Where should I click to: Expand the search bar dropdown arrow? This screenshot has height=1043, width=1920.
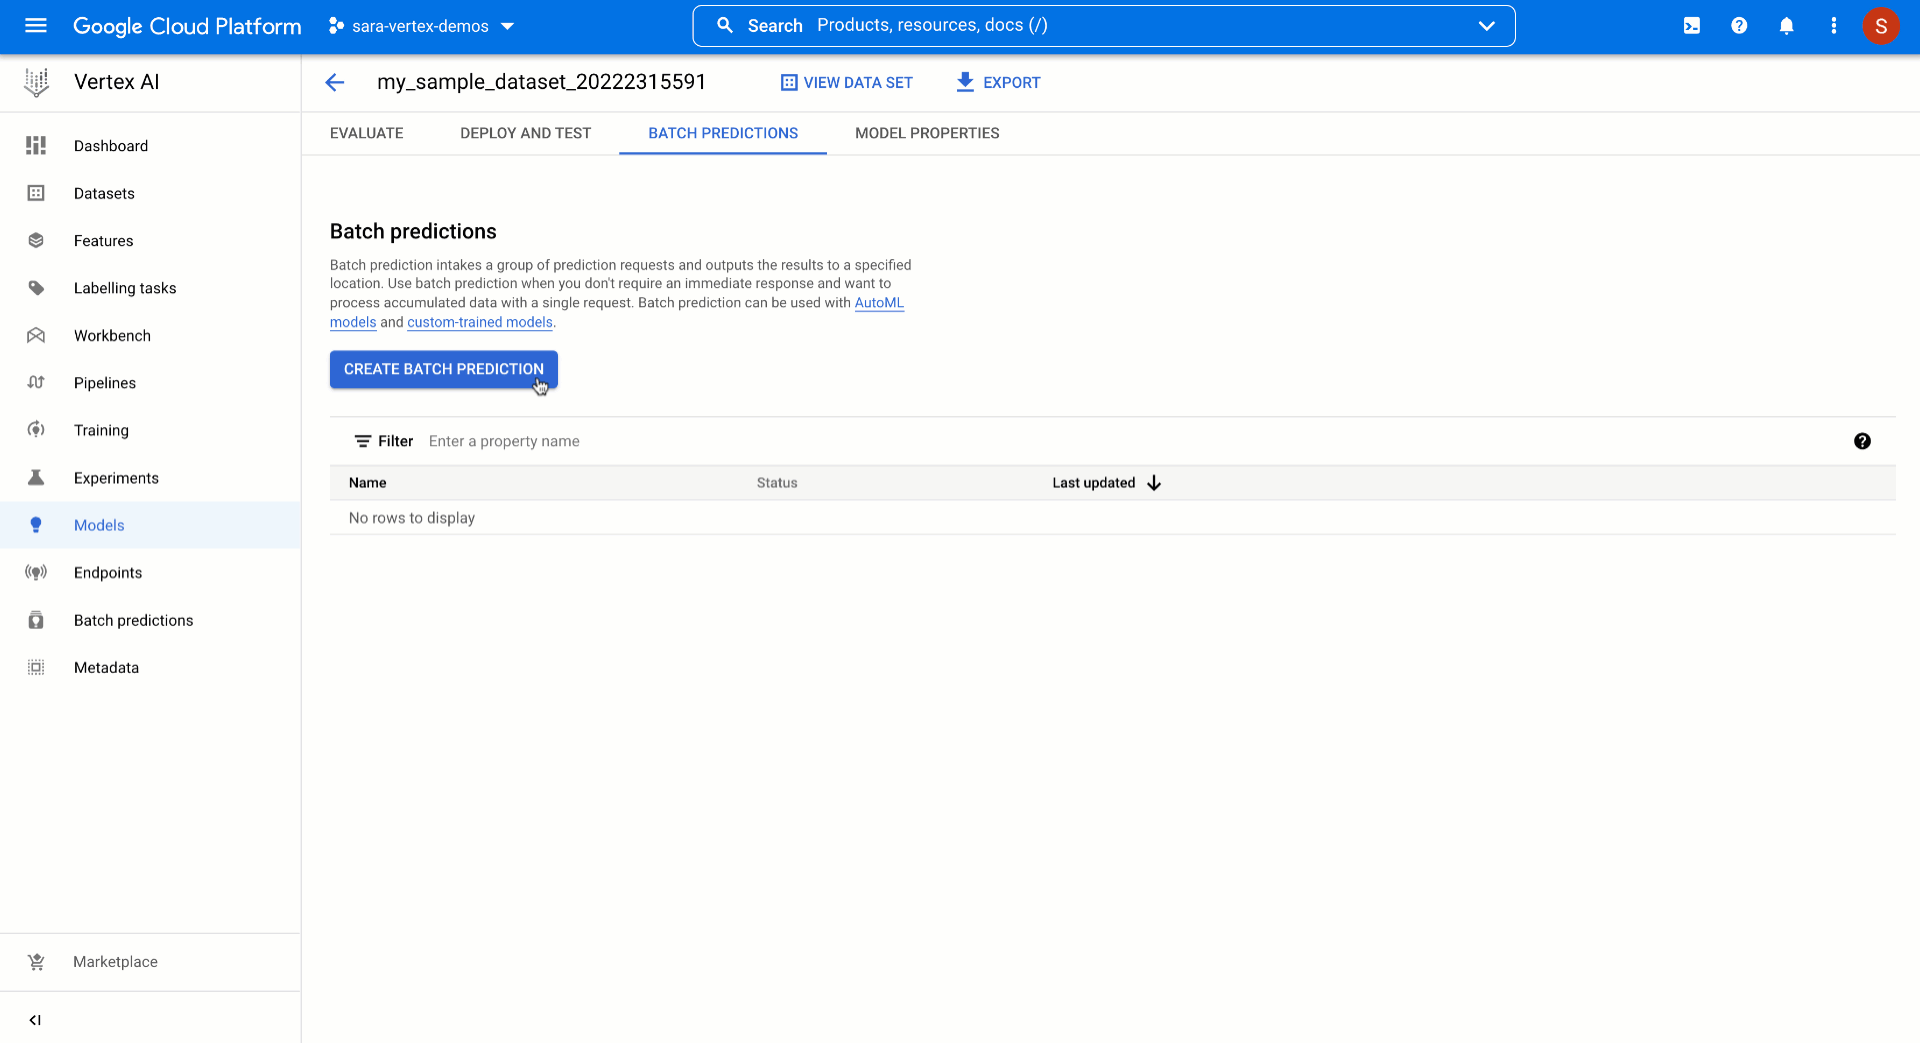click(1487, 26)
